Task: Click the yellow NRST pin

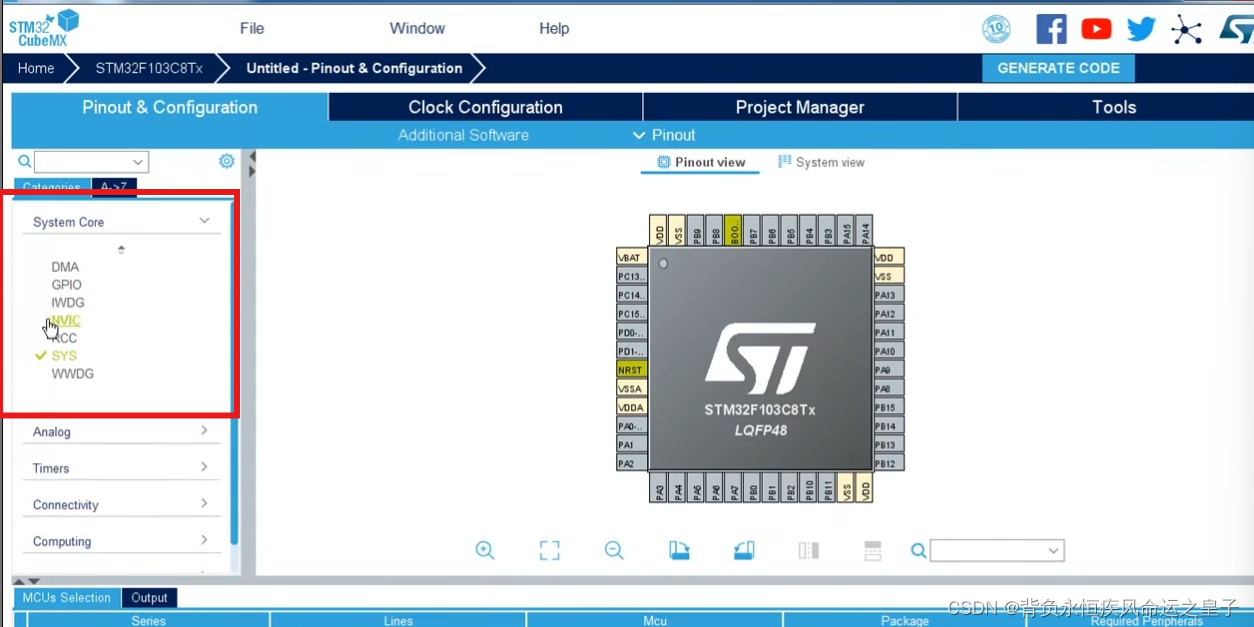Action: click(x=629, y=369)
